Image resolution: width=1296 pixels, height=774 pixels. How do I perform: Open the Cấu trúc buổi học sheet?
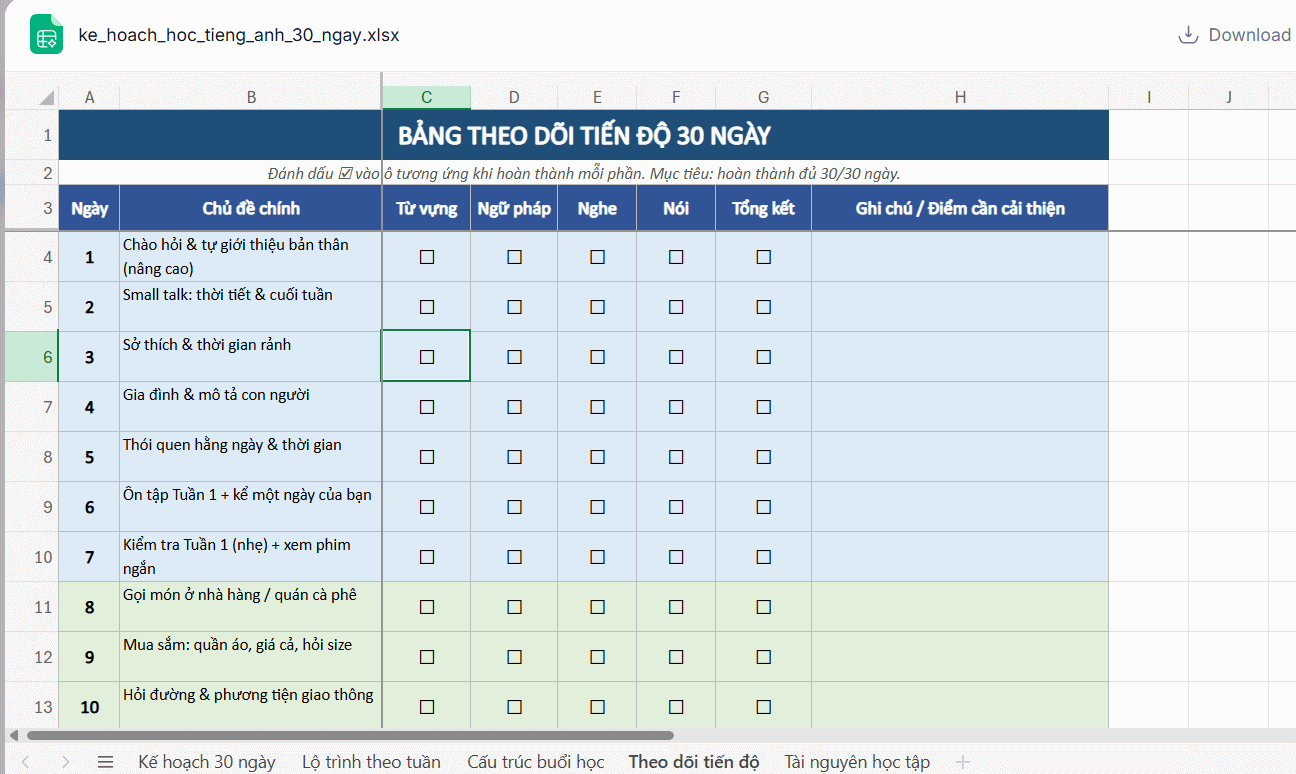pos(535,762)
